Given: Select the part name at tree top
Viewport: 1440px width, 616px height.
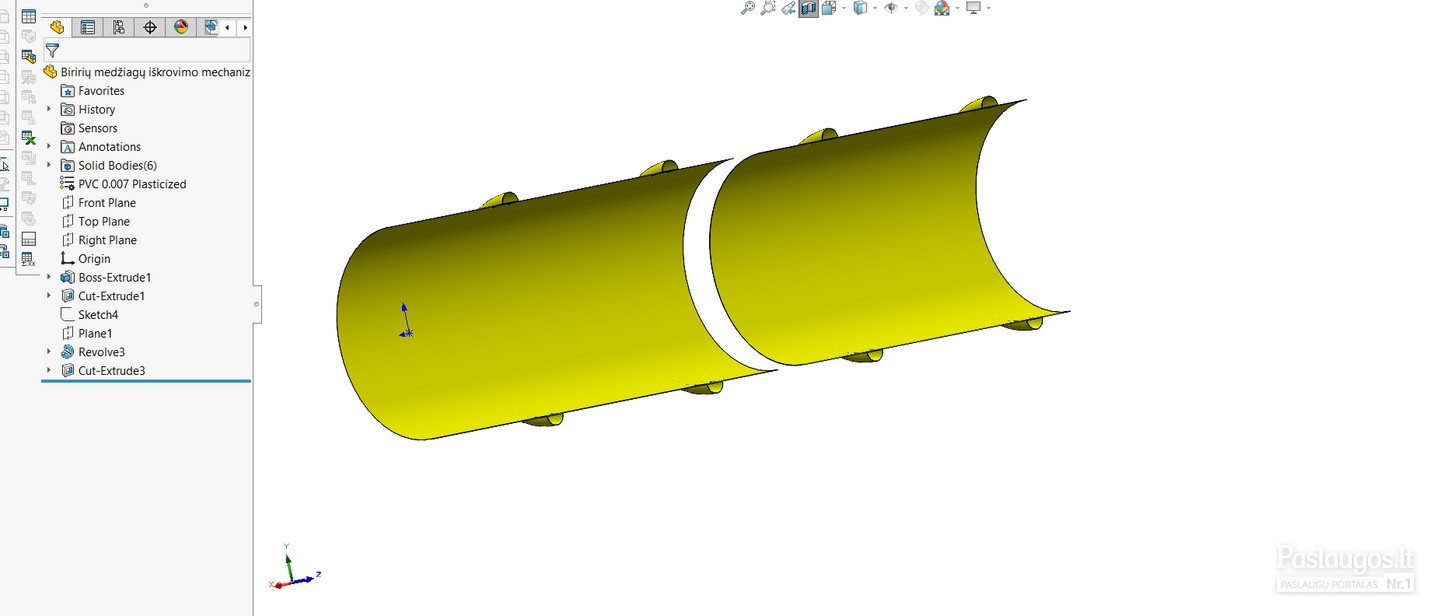Looking at the screenshot, I should pyautogui.click(x=155, y=72).
